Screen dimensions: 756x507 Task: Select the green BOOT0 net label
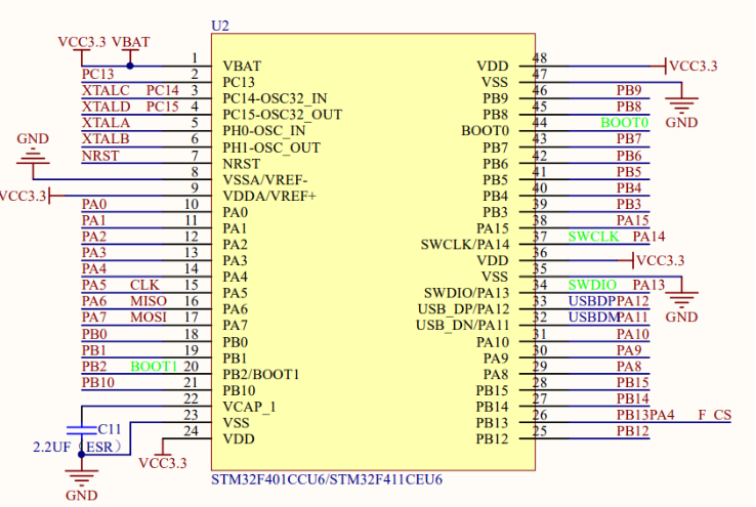coord(624,122)
